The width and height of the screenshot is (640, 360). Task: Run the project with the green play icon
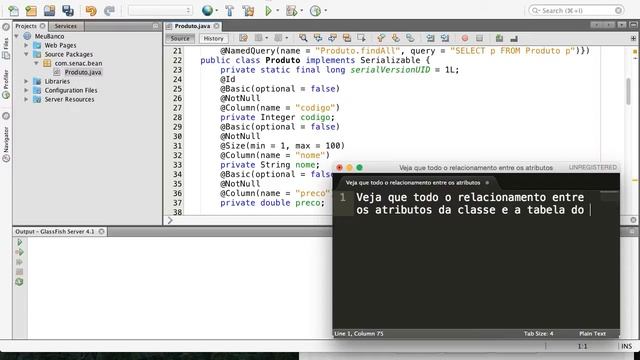269,11
